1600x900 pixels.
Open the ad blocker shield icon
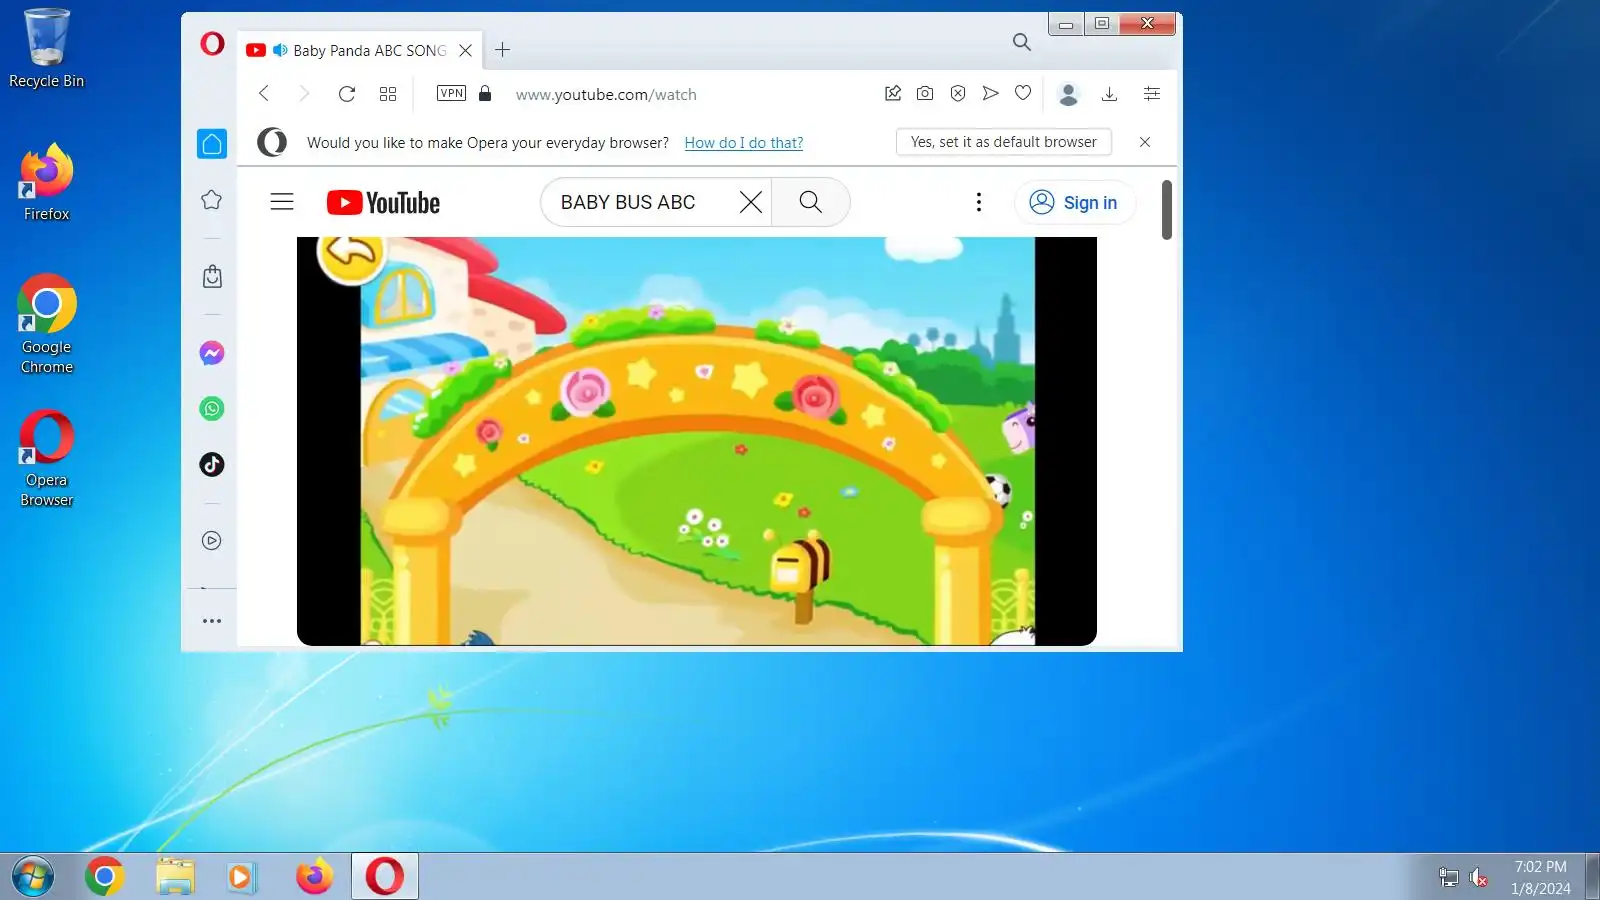(958, 93)
